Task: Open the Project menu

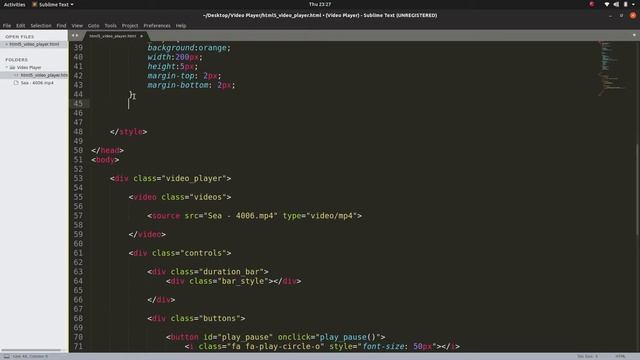Action: coord(130,25)
